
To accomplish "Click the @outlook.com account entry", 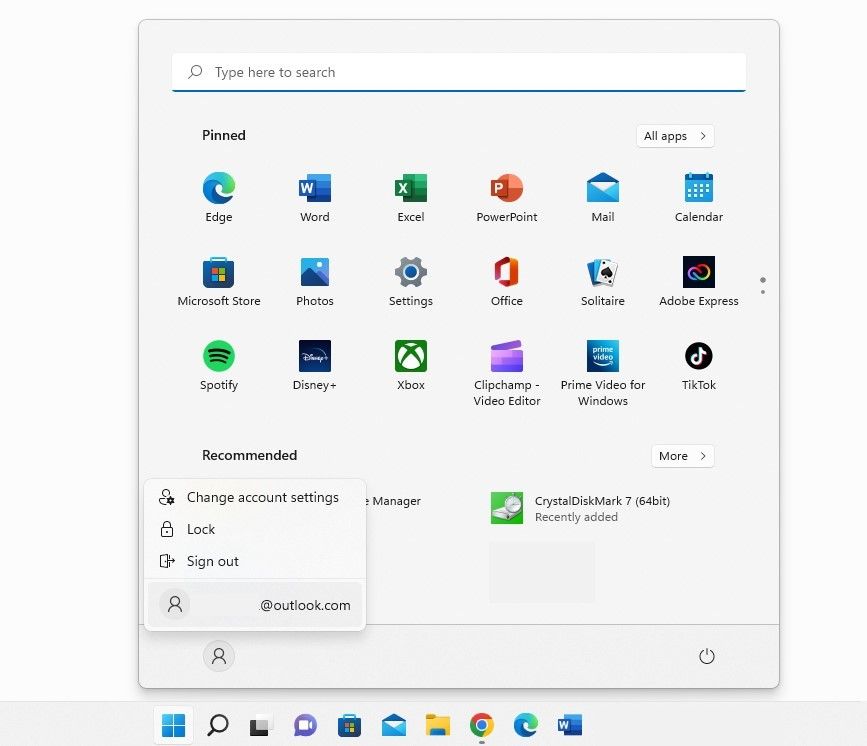I will click(x=255, y=604).
